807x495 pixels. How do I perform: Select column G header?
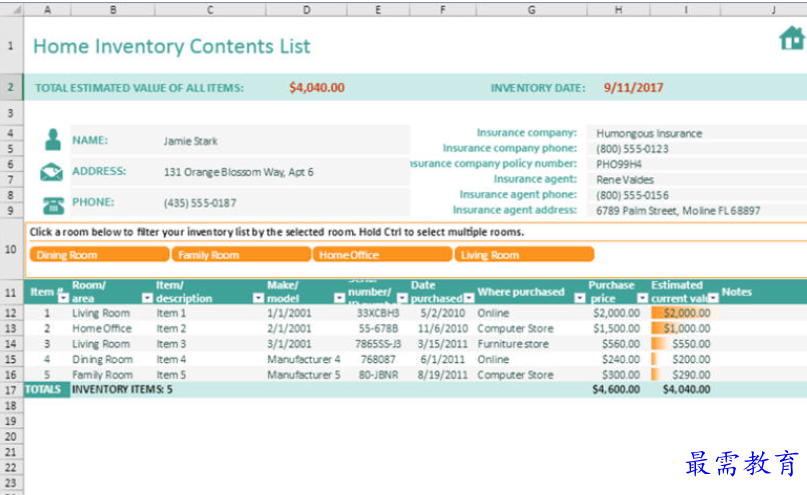pyautogui.click(x=530, y=9)
